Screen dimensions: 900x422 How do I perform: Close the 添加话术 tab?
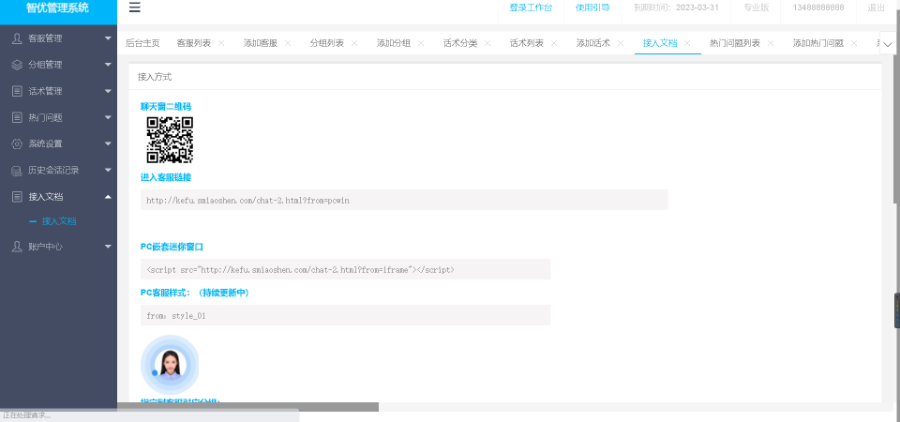620,43
